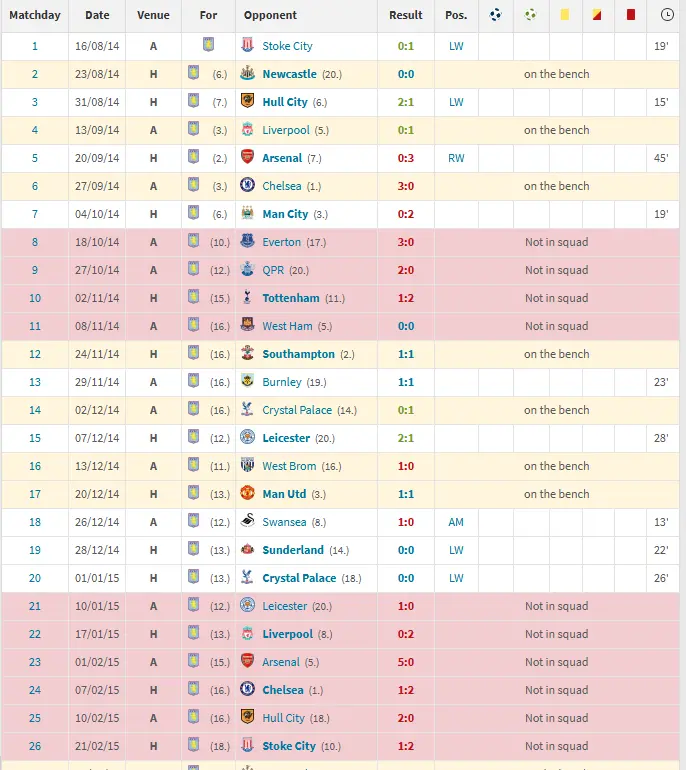Click the Result column header

tap(405, 15)
